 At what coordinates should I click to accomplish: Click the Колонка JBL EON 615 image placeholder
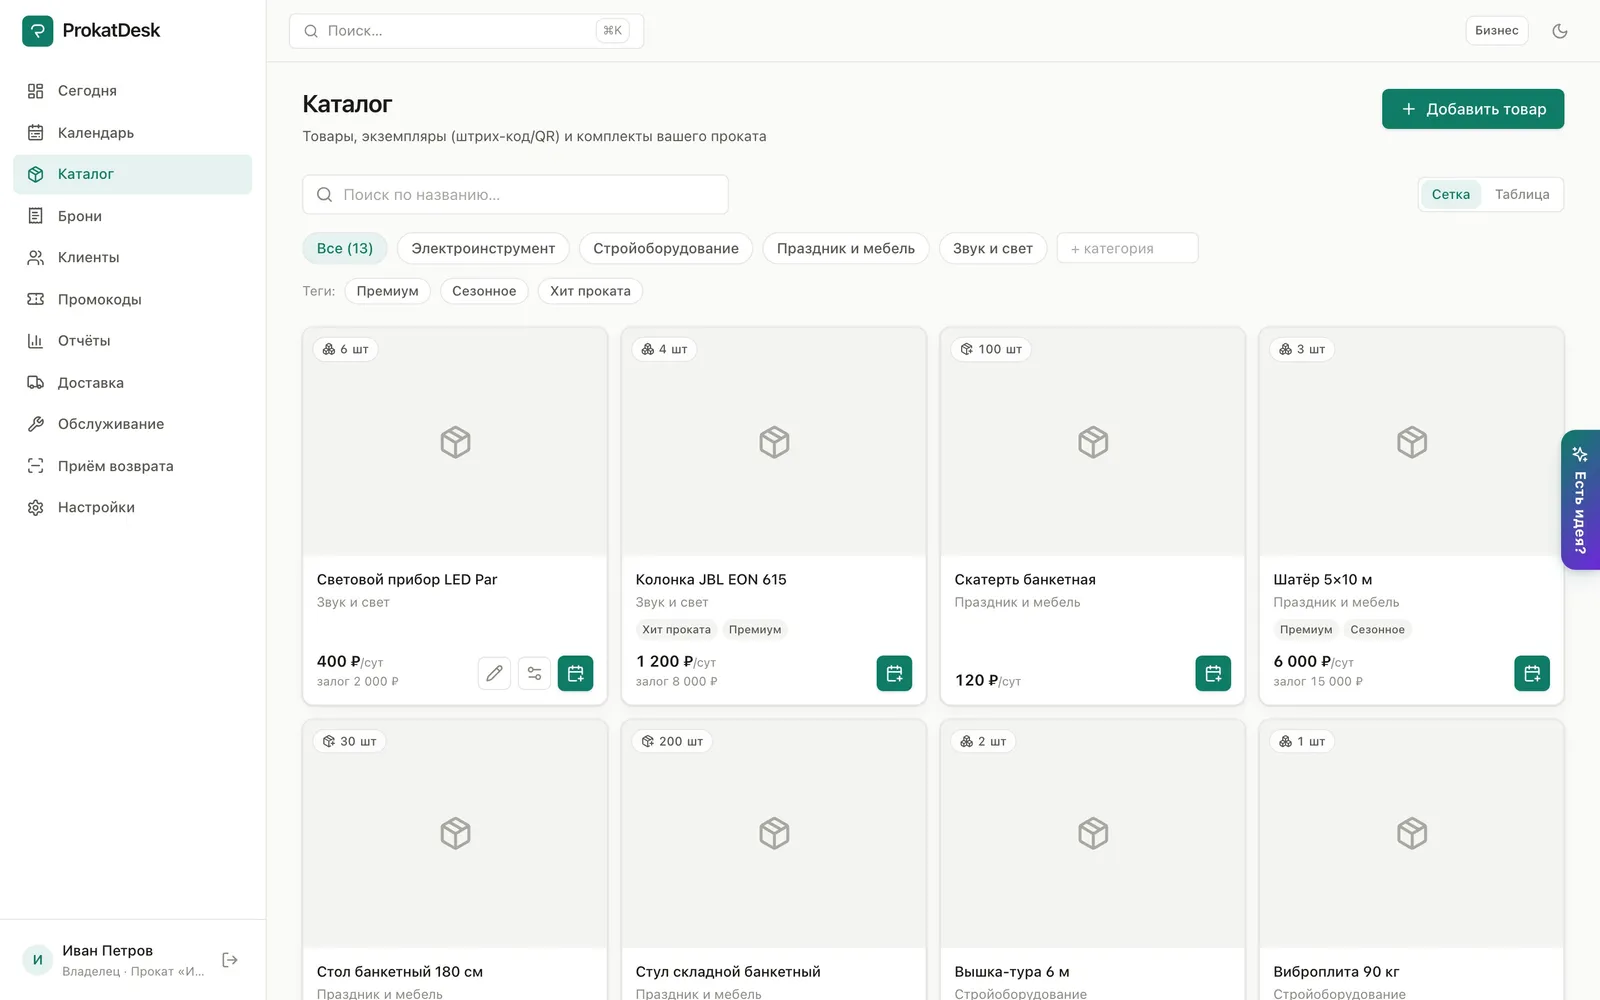point(774,442)
